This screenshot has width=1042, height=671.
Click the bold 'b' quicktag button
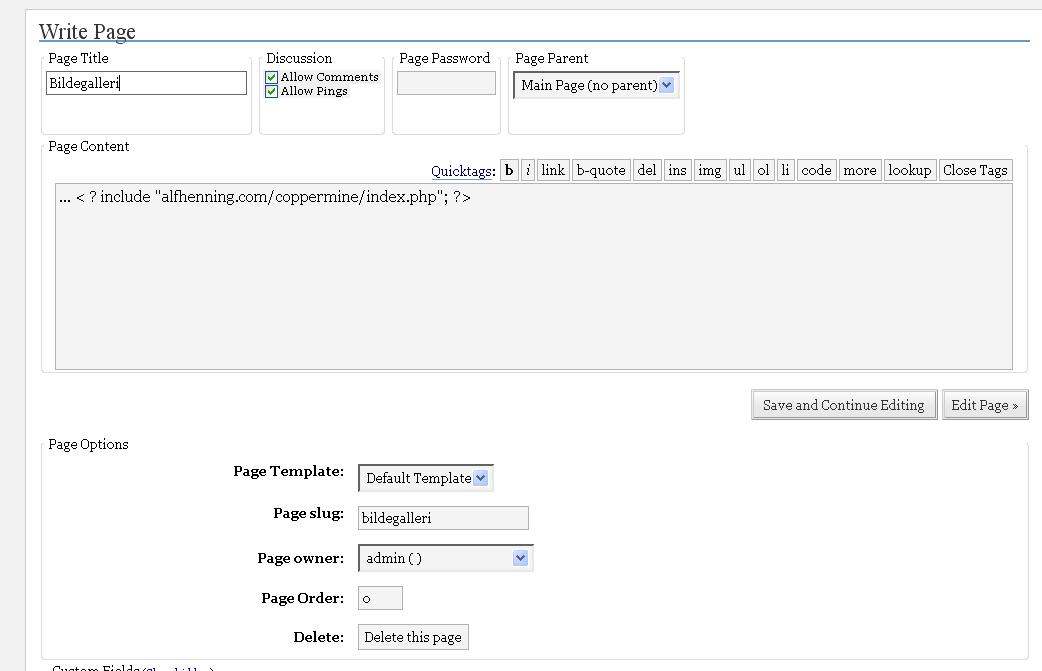coord(509,170)
